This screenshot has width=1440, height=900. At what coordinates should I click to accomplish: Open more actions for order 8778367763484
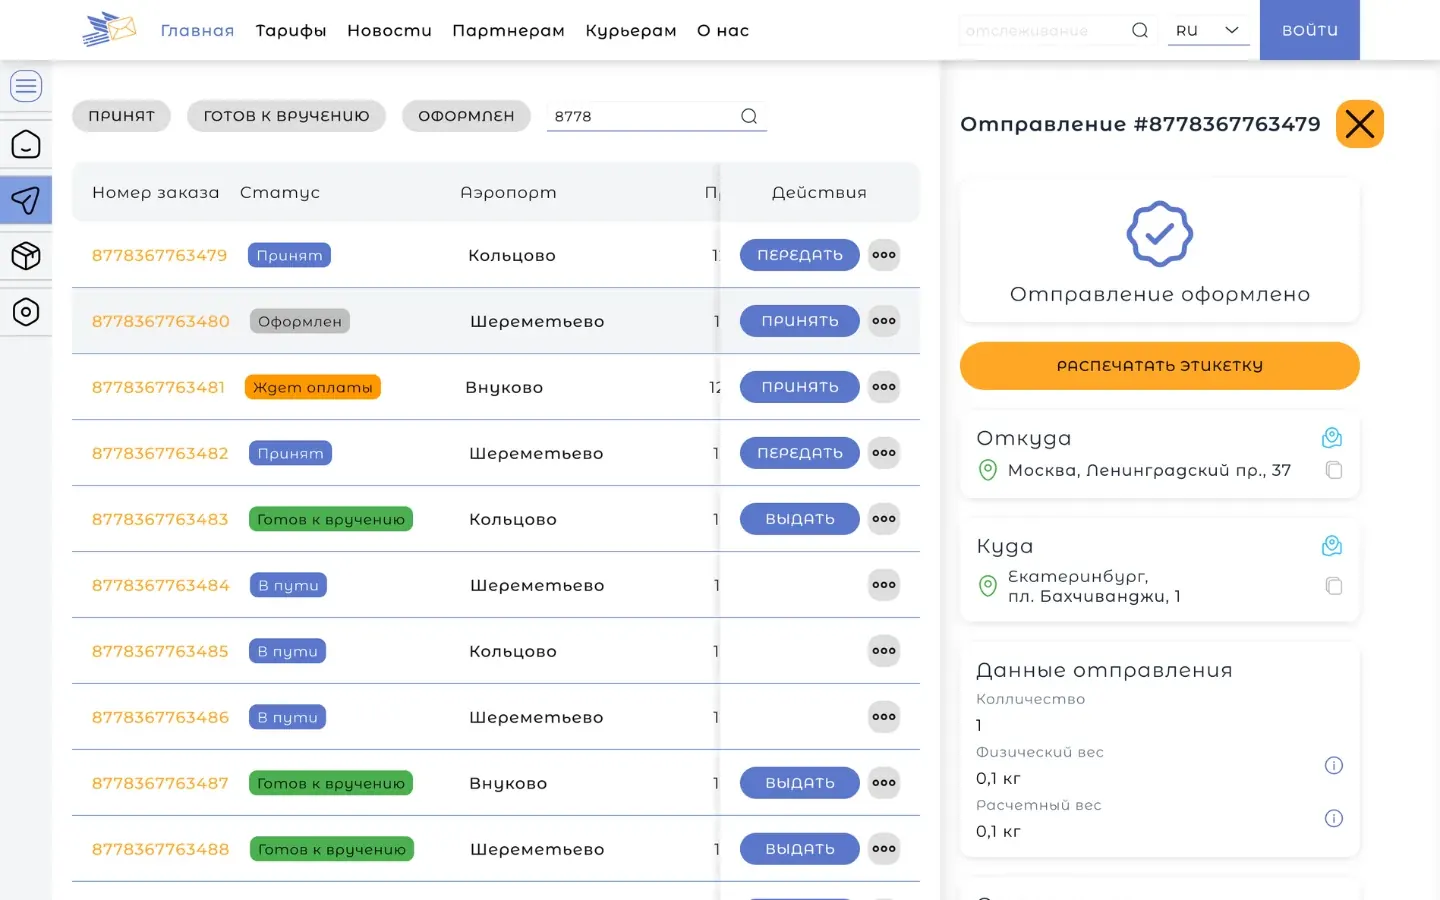(x=884, y=585)
